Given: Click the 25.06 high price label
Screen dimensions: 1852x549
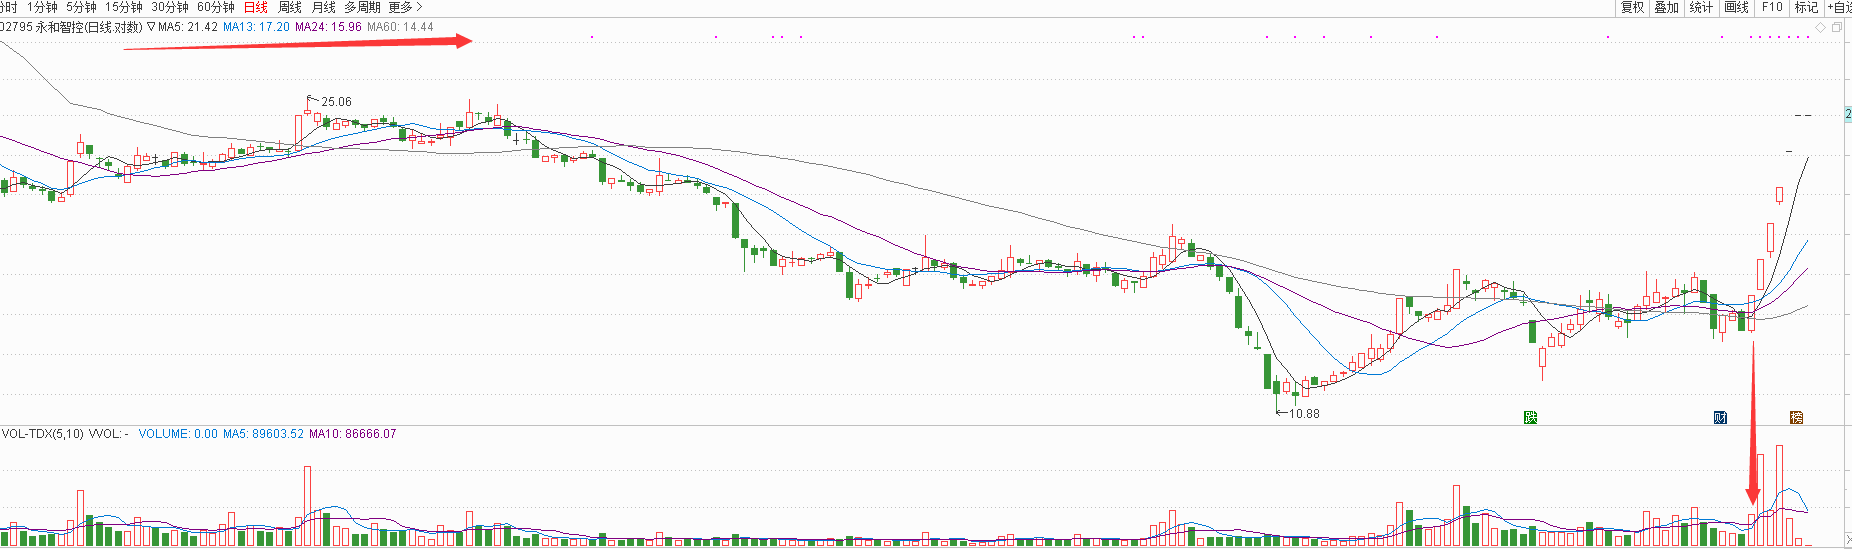Looking at the screenshot, I should pyautogui.click(x=336, y=102).
